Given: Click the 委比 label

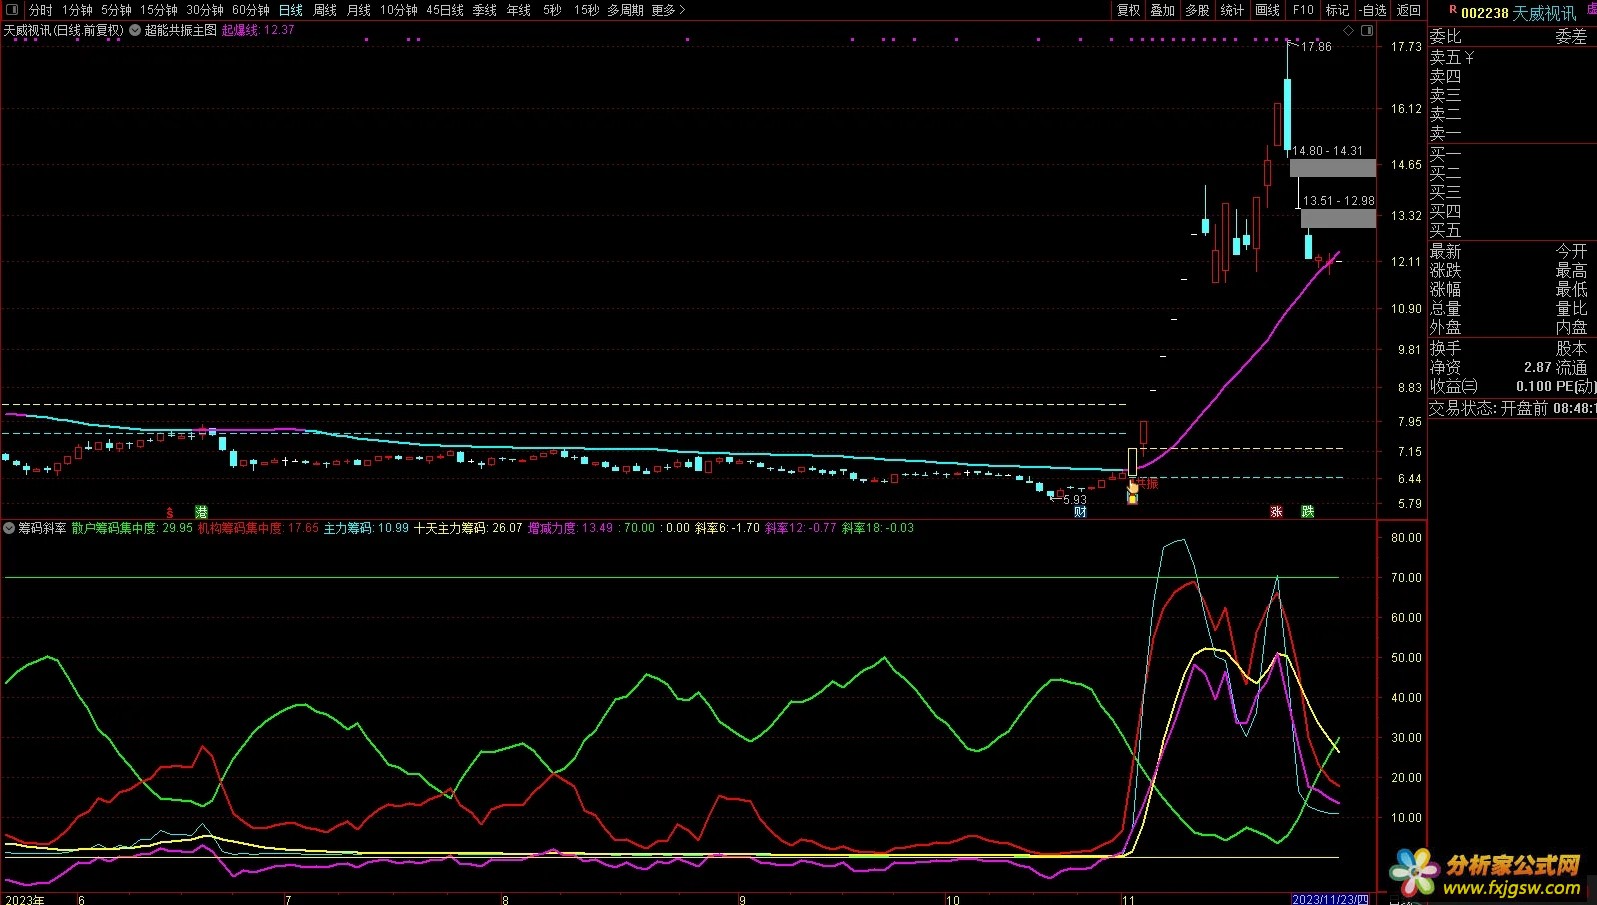Looking at the screenshot, I should click(x=1445, y=36).
